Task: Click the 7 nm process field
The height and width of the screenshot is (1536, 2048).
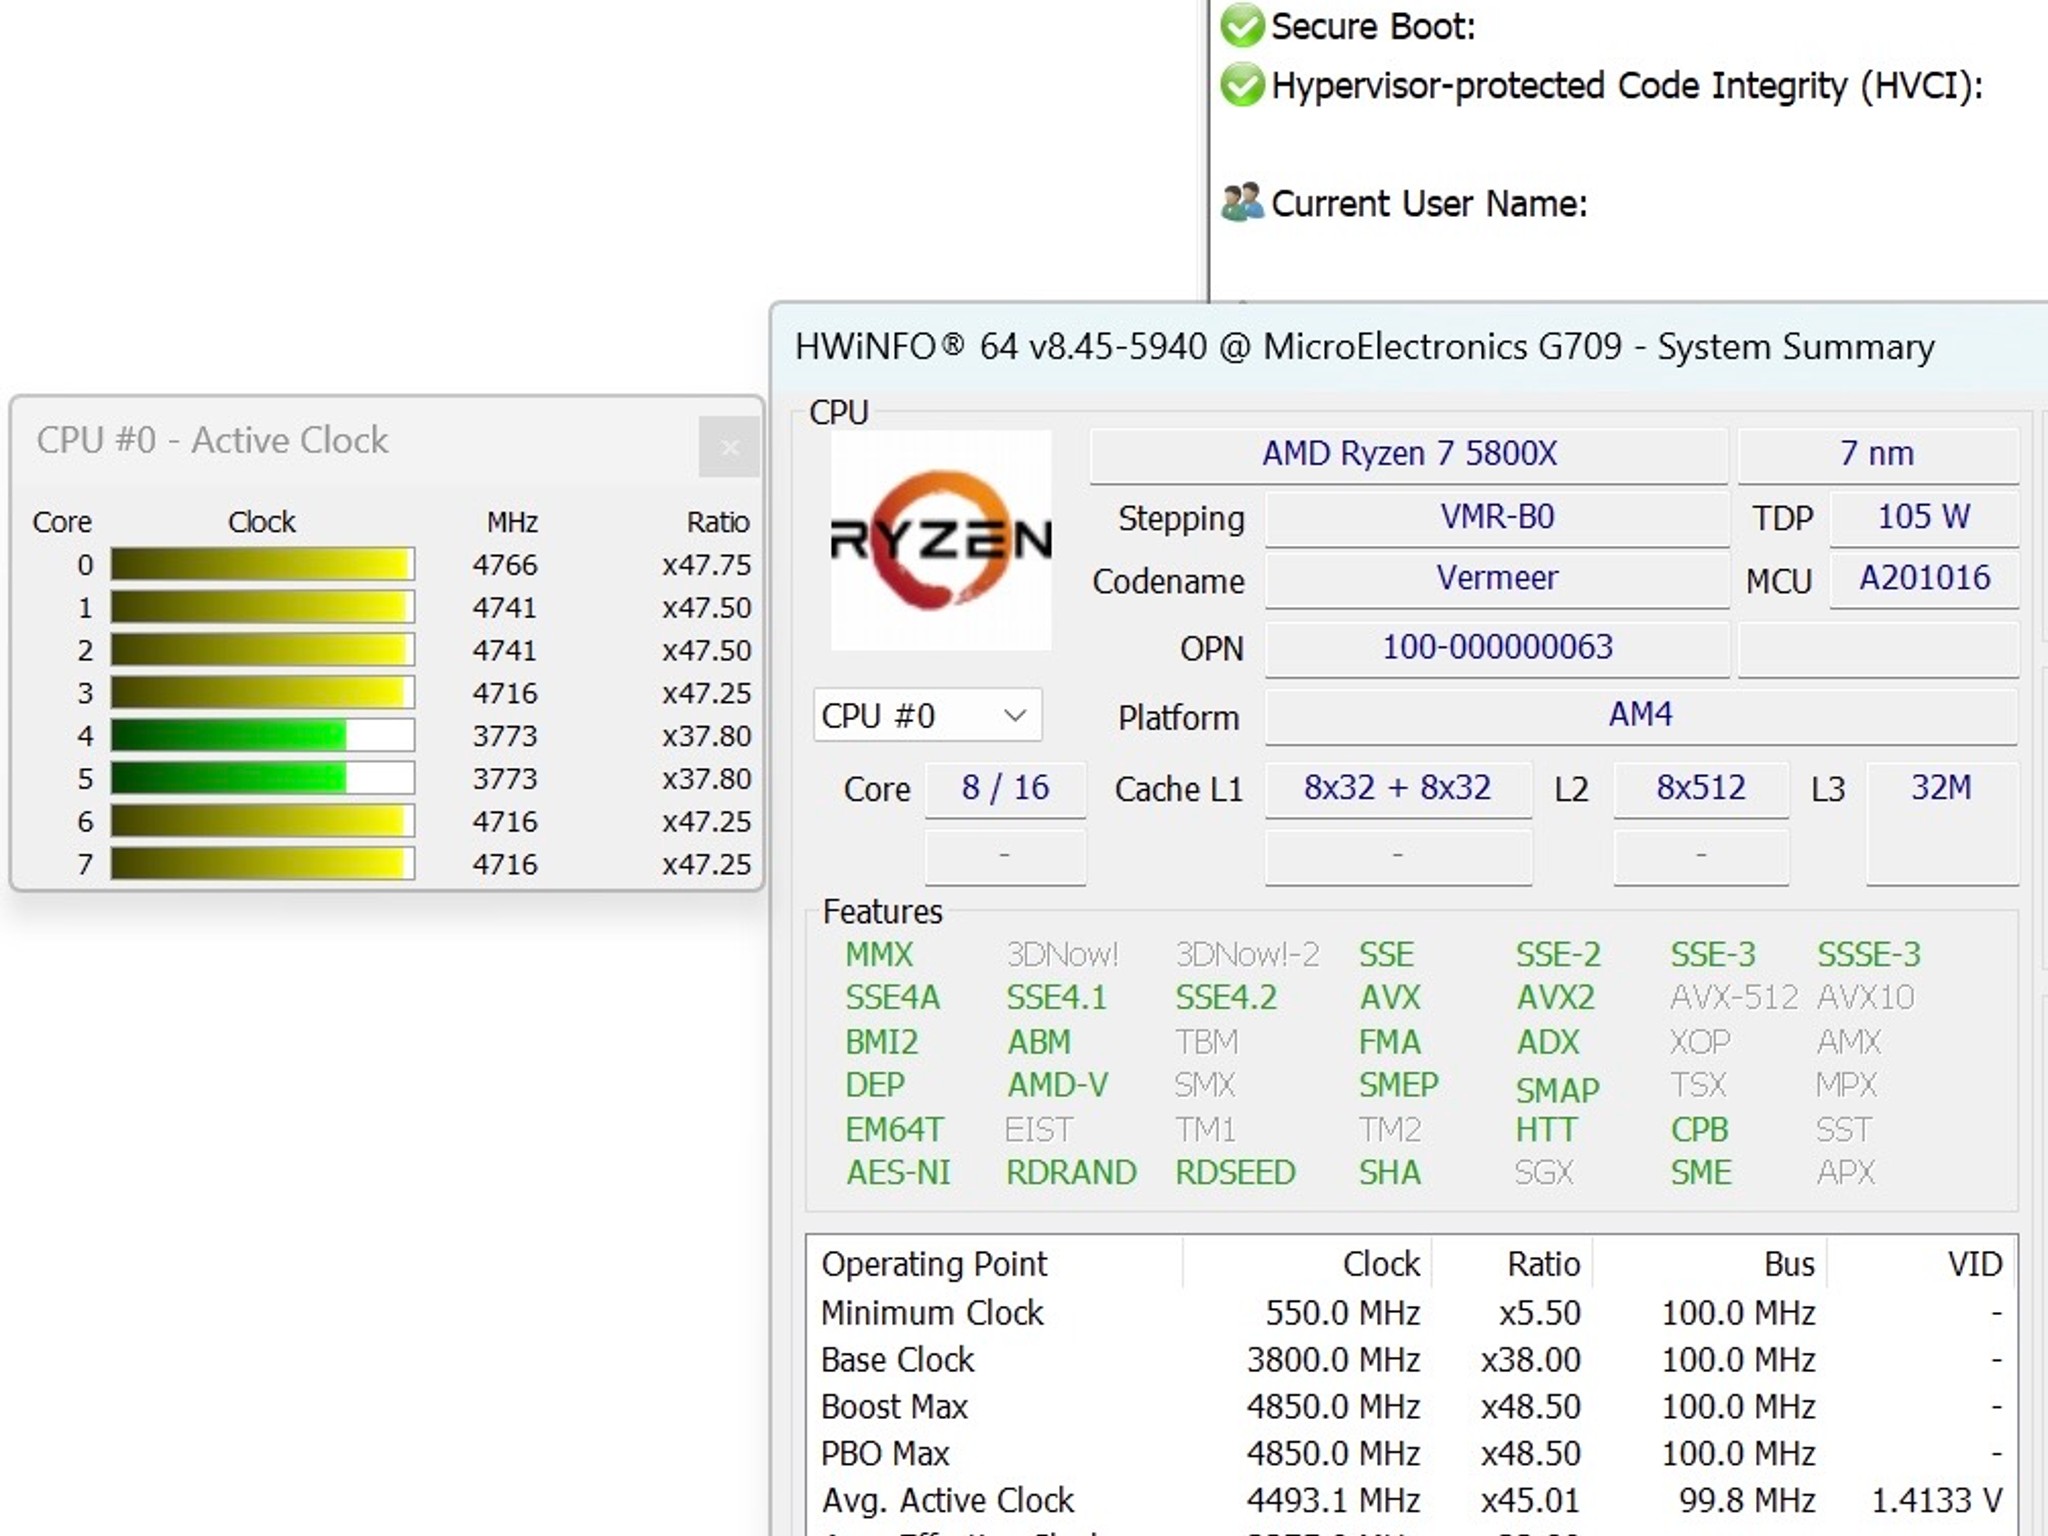Action: [x=1878, y=454]
